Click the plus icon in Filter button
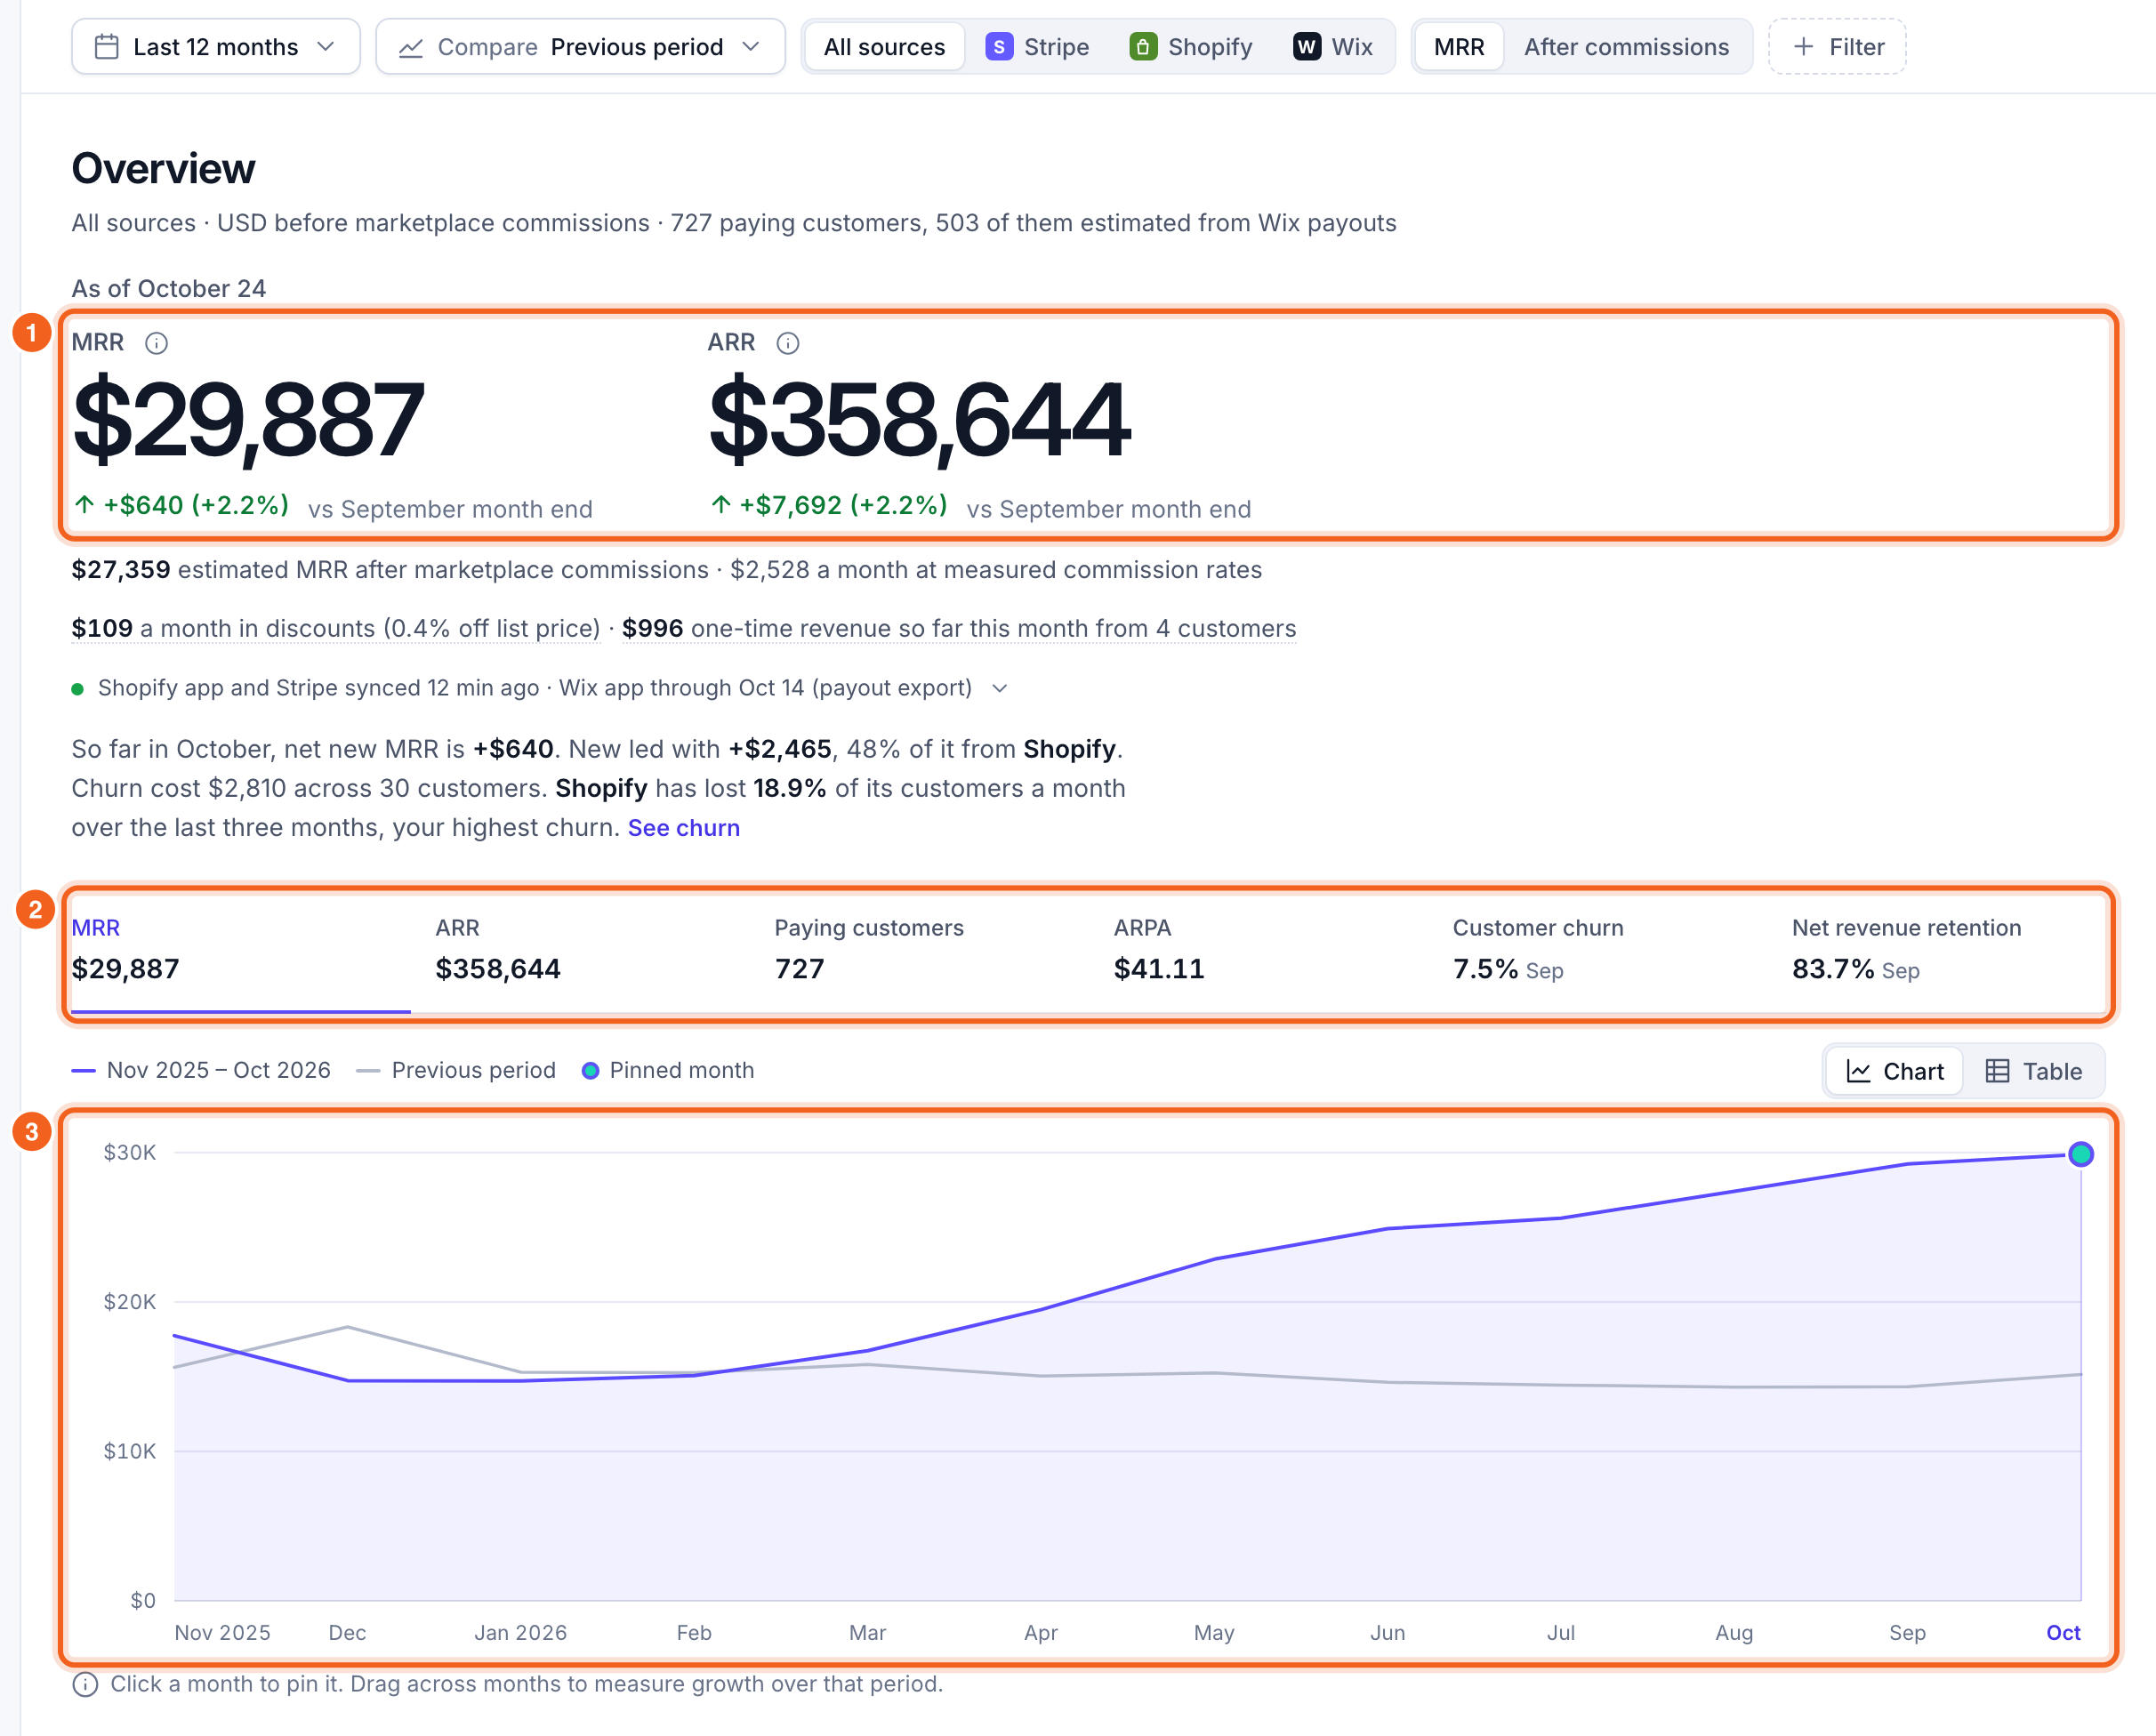The image size is (2156, 1736). pos(1803,47)
